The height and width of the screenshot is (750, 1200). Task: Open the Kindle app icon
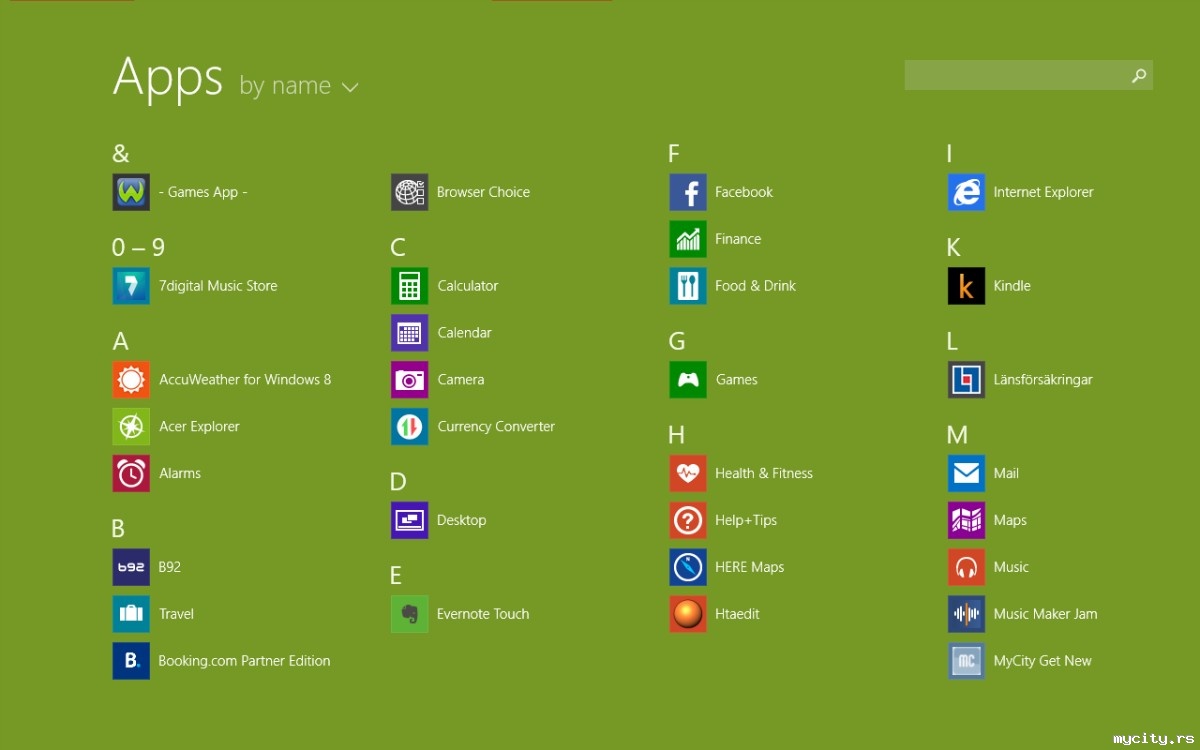coord(966,286)
